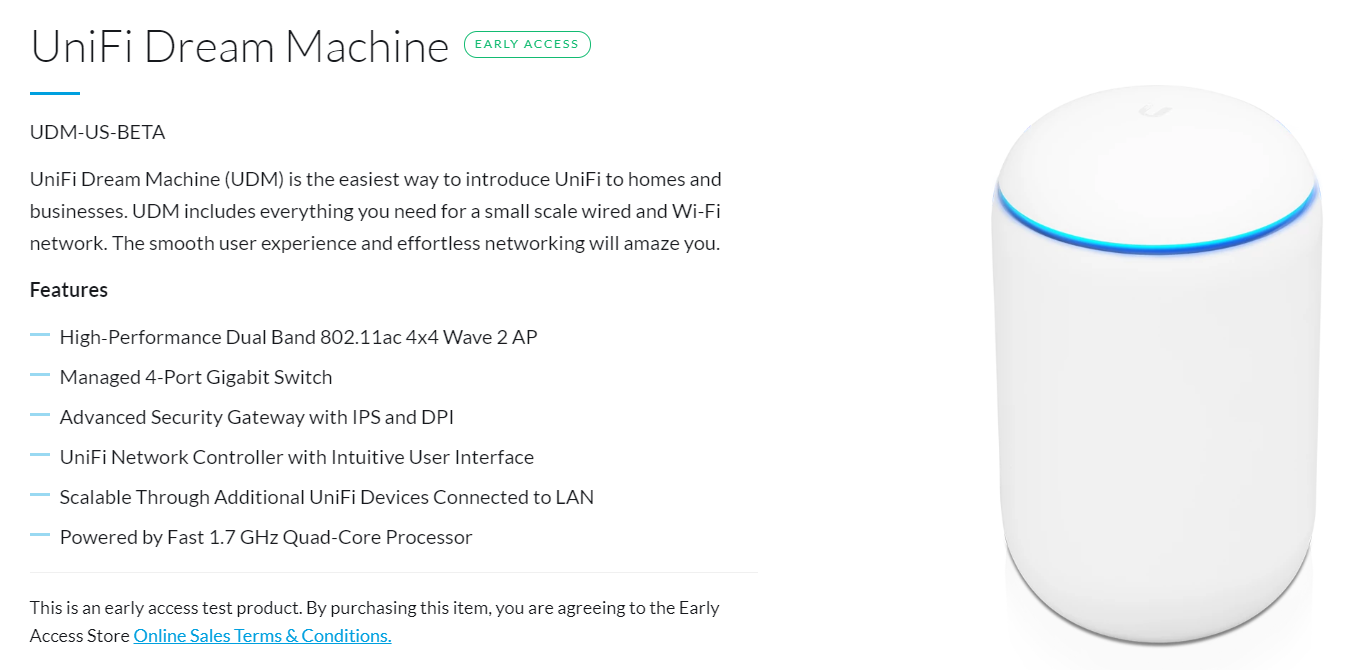Image resolution: width=1367 pixels, height=670 pixels.
Task: Click the product description paragraph
Action: click(x=376, y=211)
